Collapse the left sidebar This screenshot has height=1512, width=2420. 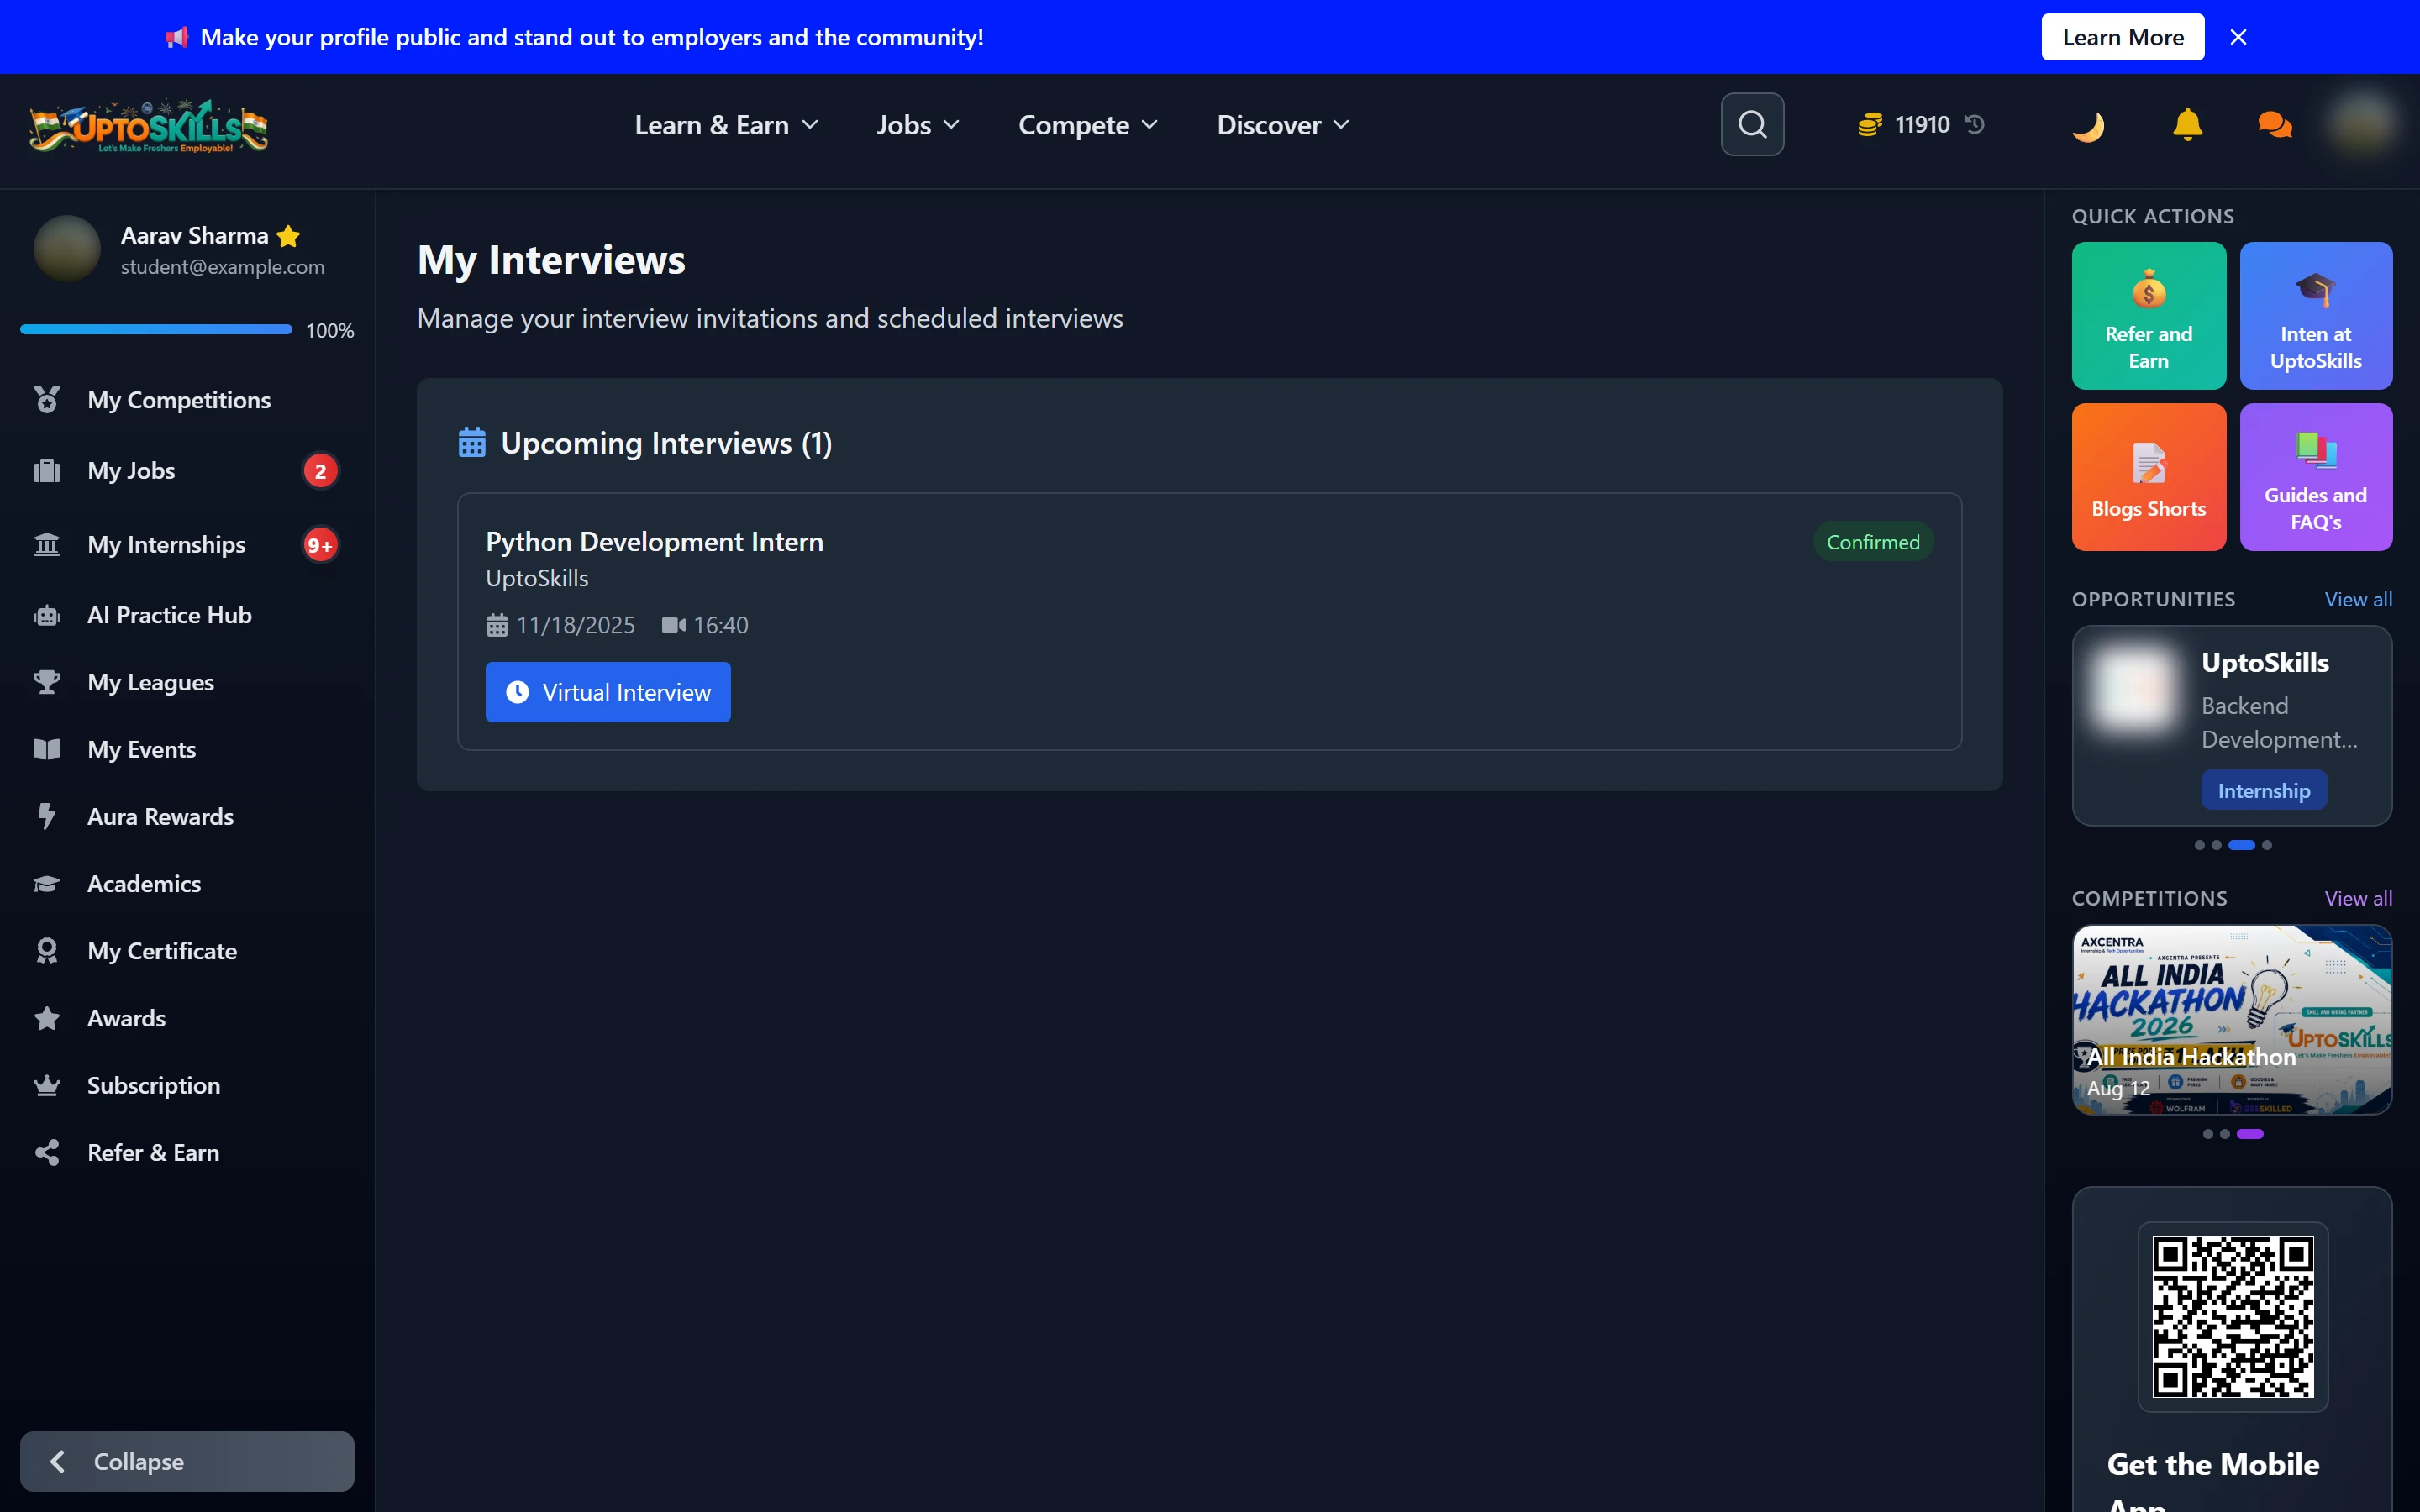pos(187,1461)
